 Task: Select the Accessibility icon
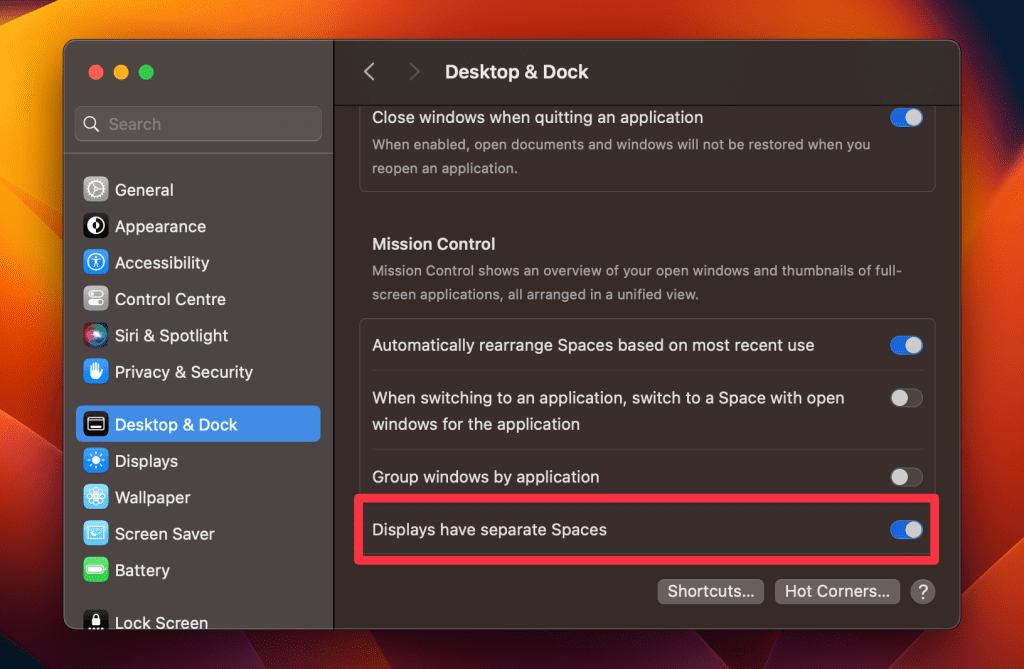(x=96, y=263)
